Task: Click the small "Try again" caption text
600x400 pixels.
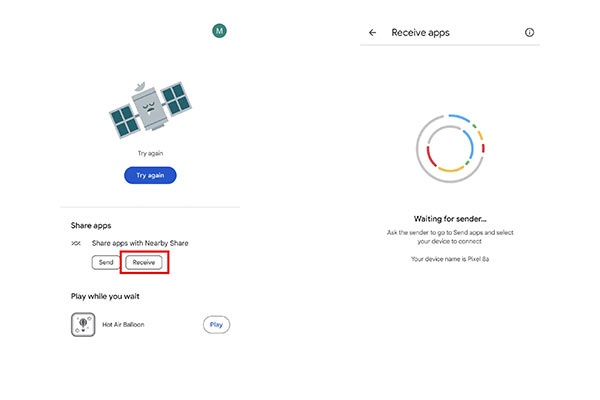Action: 150,153
